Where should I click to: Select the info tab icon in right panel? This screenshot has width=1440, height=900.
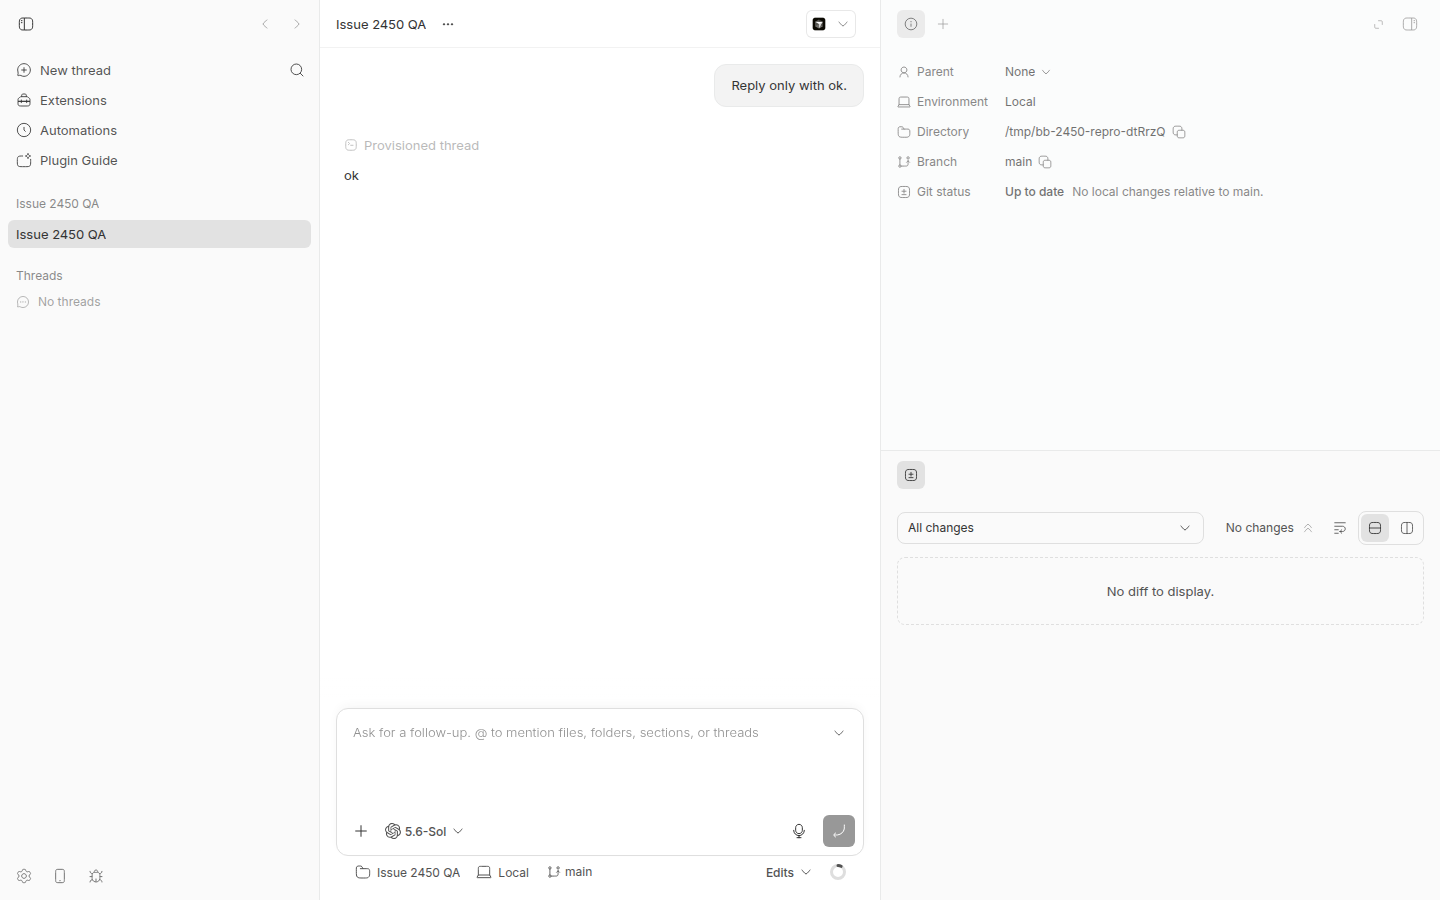(x=911, y=24)
